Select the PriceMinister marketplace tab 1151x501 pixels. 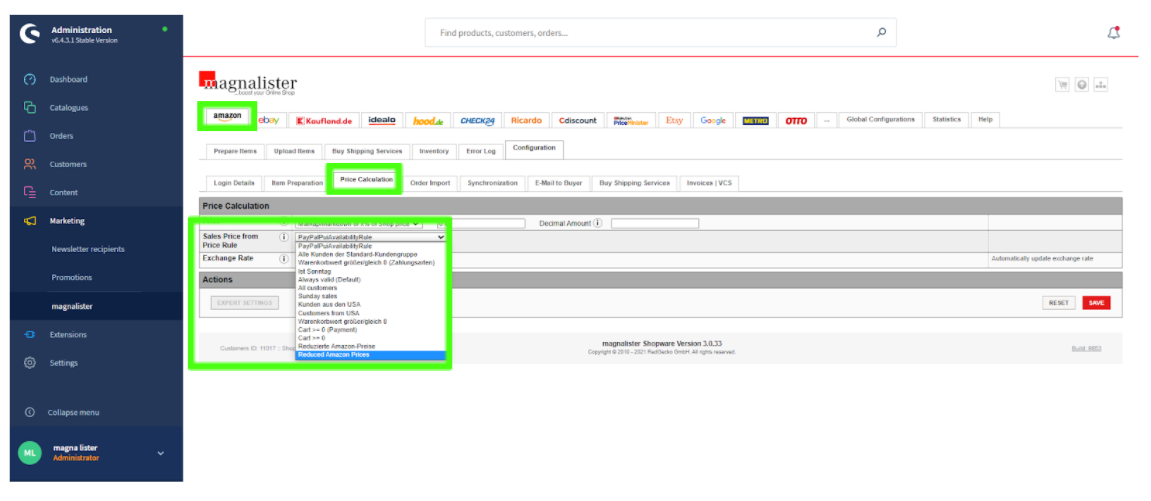coord(631,120)
